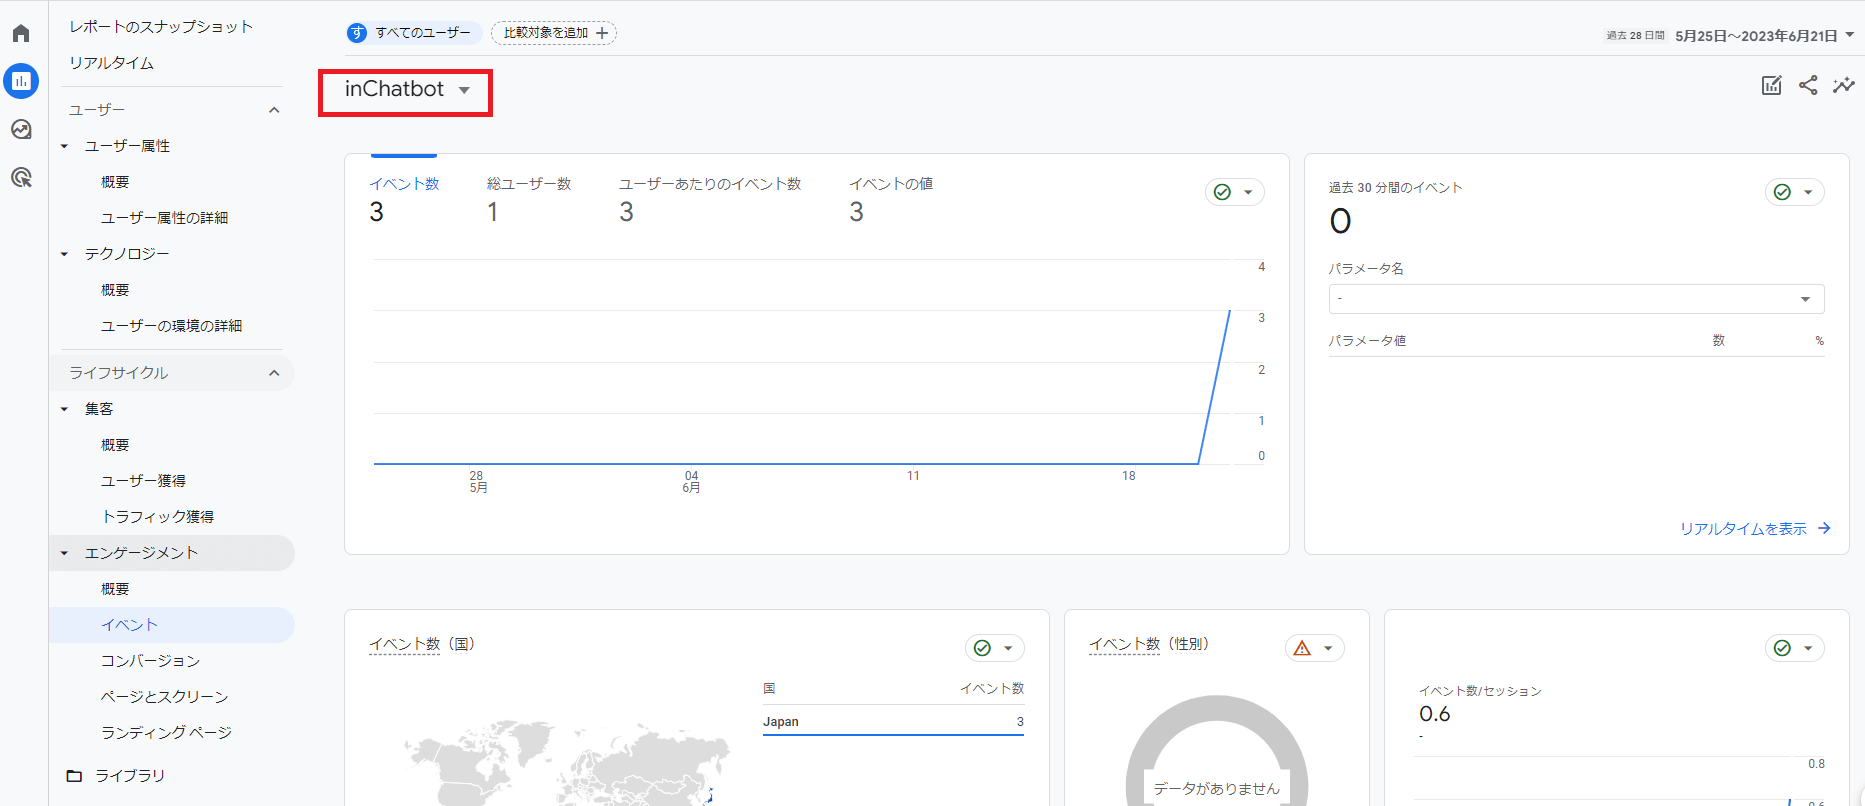The image size is (1865, 806).
Task: Open the パラメータ名 combo box
Action: pyautogui.click(x=1576, y=299)
